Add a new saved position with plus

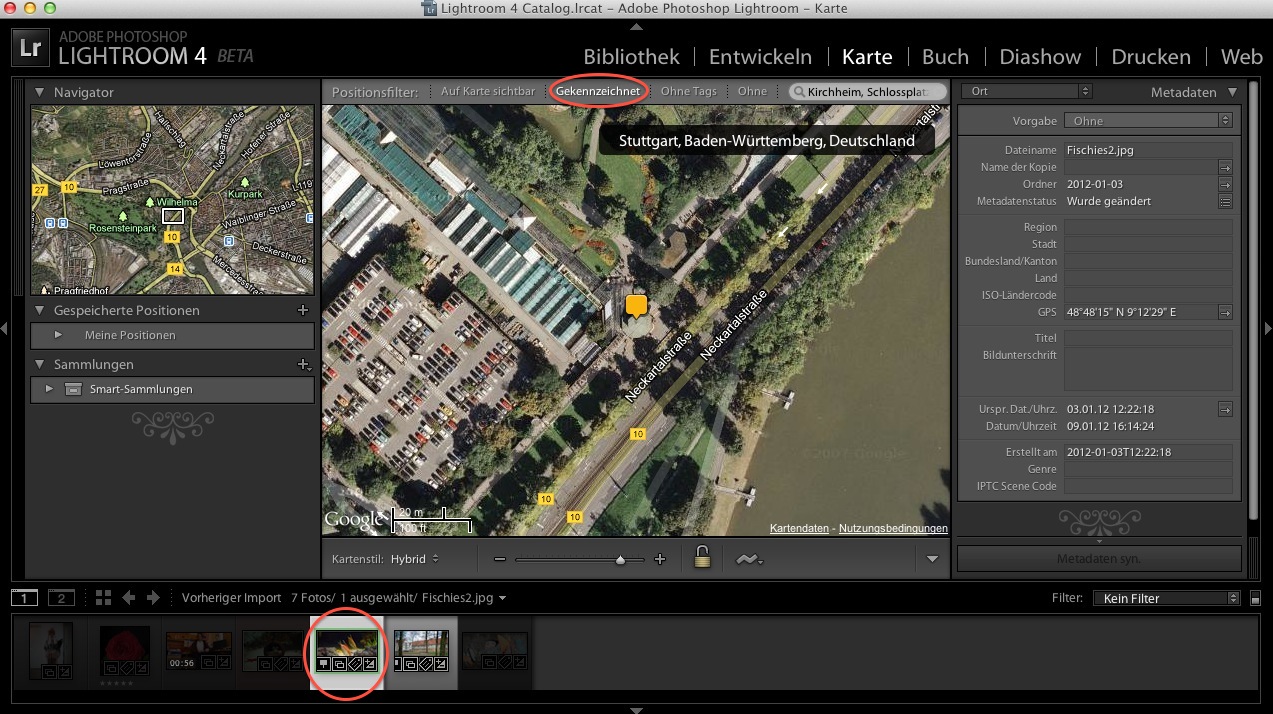click(303, 311)
